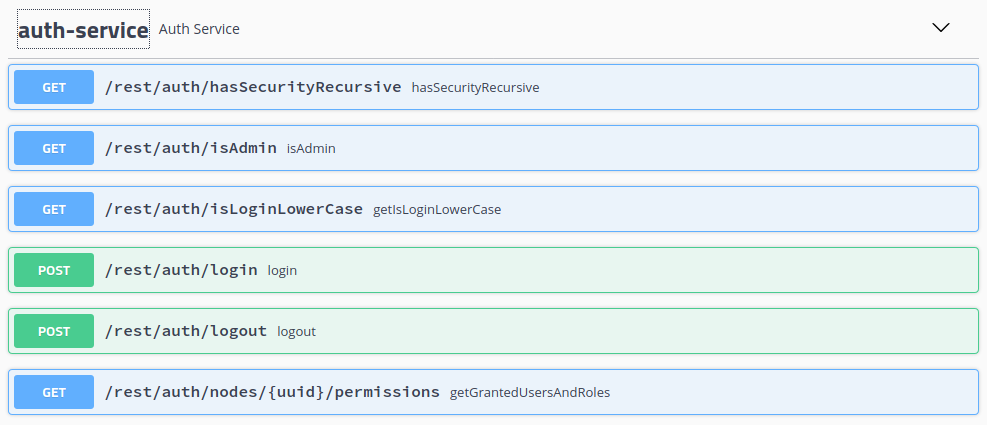The width and height of the screenshot is (987, 425).
Task: Expand the /rest/auth/hasSecurityRecursive path
Action: [253, 87]
